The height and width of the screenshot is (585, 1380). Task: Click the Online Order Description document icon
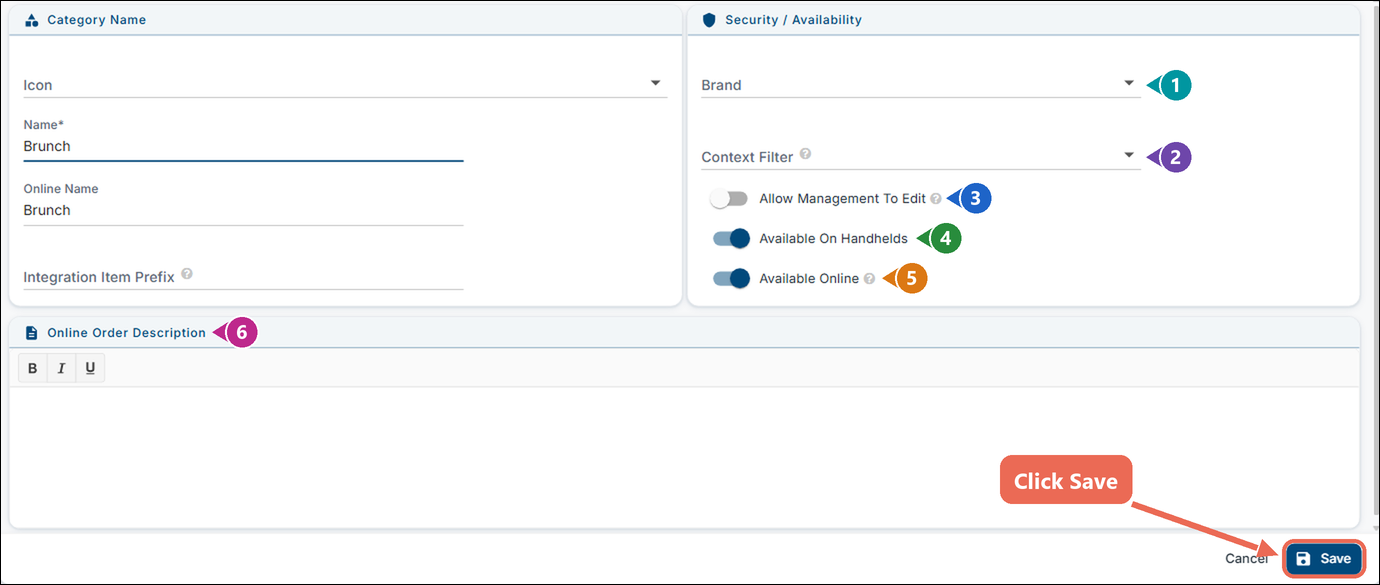tap(31, 333)
